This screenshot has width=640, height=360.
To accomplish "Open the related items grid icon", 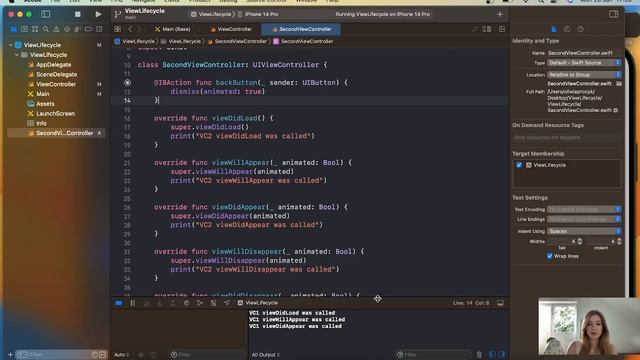I will (x=118, y=29).
